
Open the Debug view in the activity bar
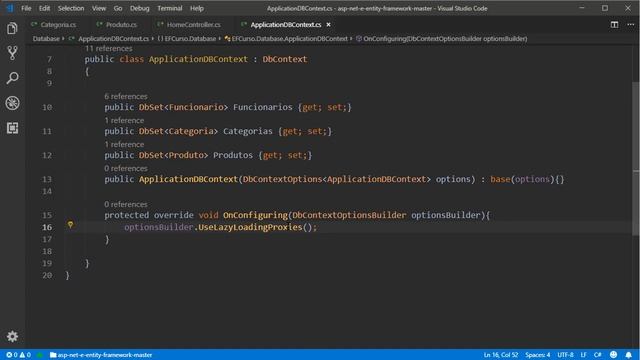12,103
